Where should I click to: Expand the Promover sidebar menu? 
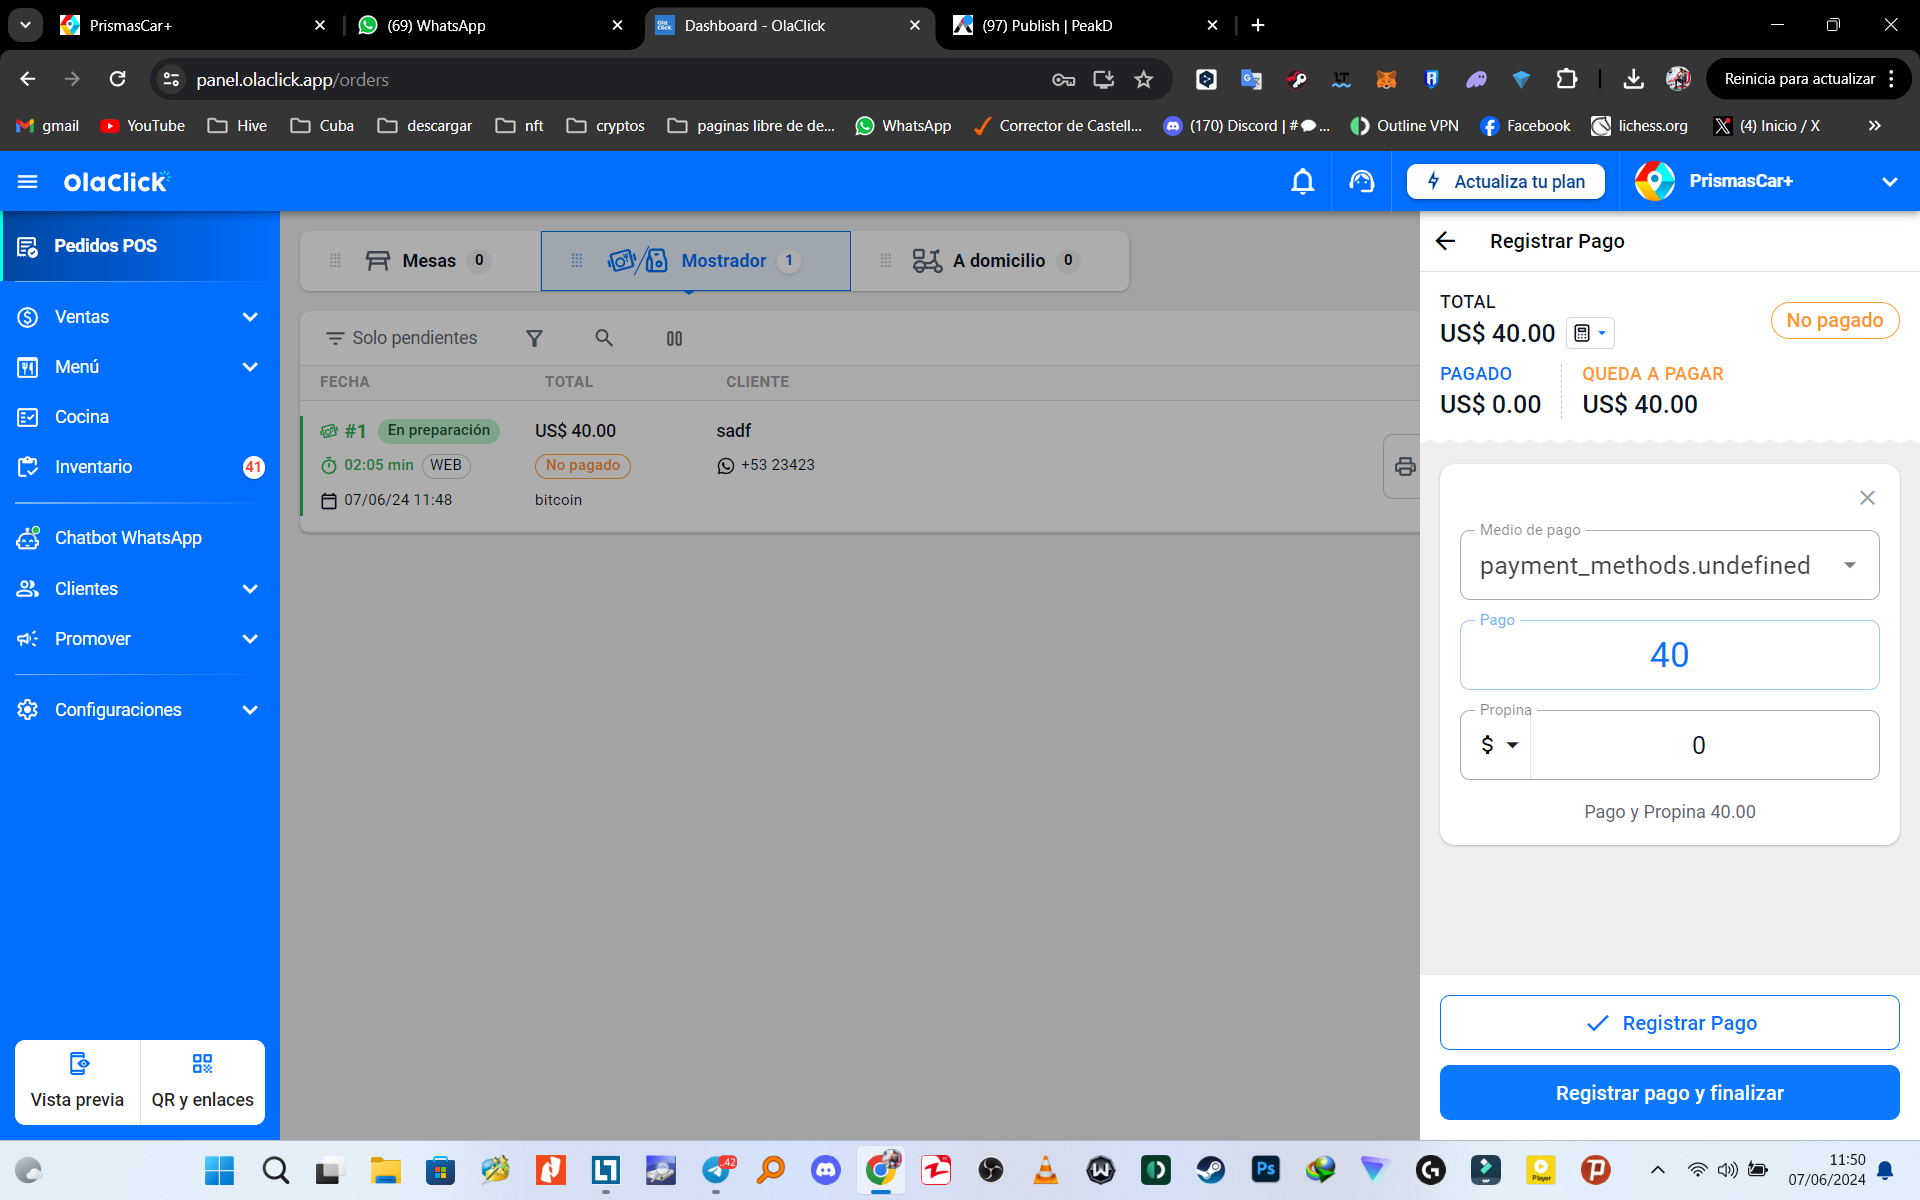click(x=140, y=639)
